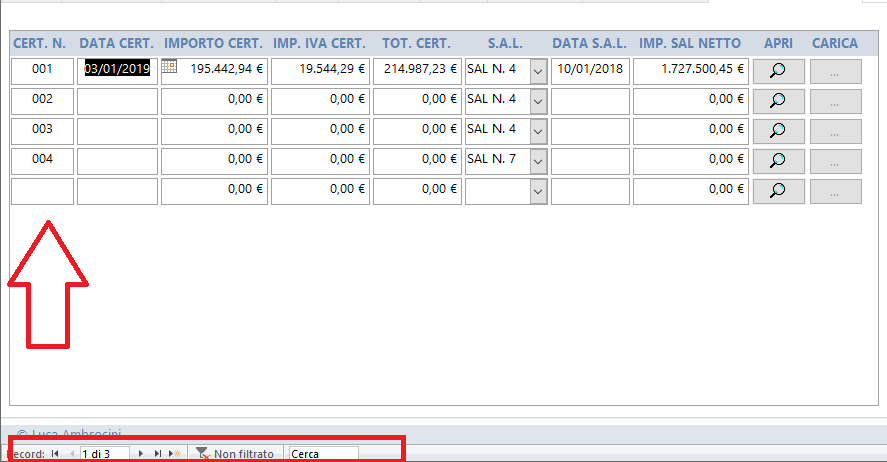Screen dimensions: 887x462
Task: Expand S.A.L. dropdown for certificate 002
Action: pyautogui.click(x=539, y=102)
